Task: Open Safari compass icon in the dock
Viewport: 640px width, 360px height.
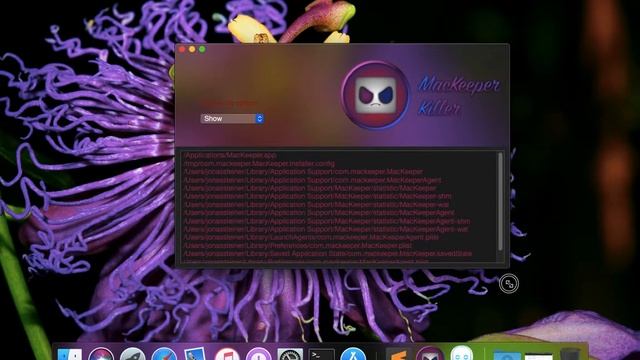Action: point(164,354)
